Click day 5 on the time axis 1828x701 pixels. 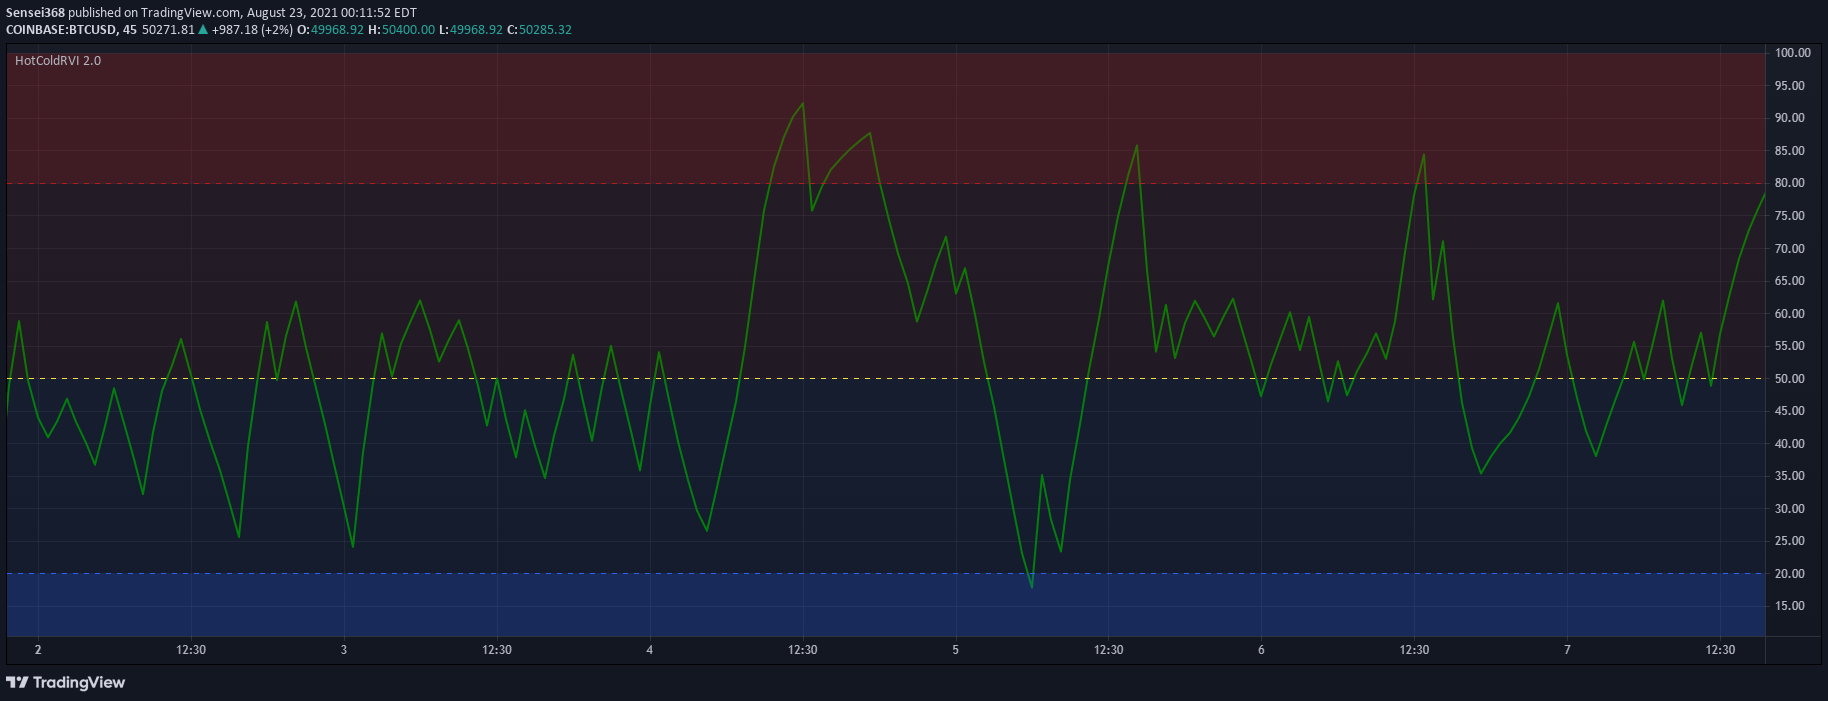click(955, 650)
